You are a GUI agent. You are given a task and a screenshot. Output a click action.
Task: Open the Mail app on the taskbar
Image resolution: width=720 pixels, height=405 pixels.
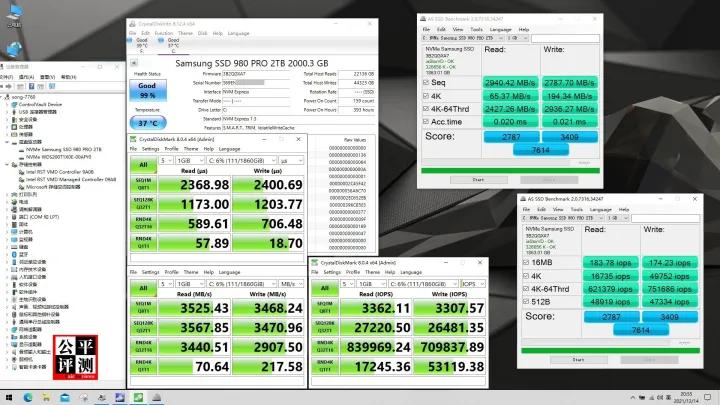[x=65, y=398]
